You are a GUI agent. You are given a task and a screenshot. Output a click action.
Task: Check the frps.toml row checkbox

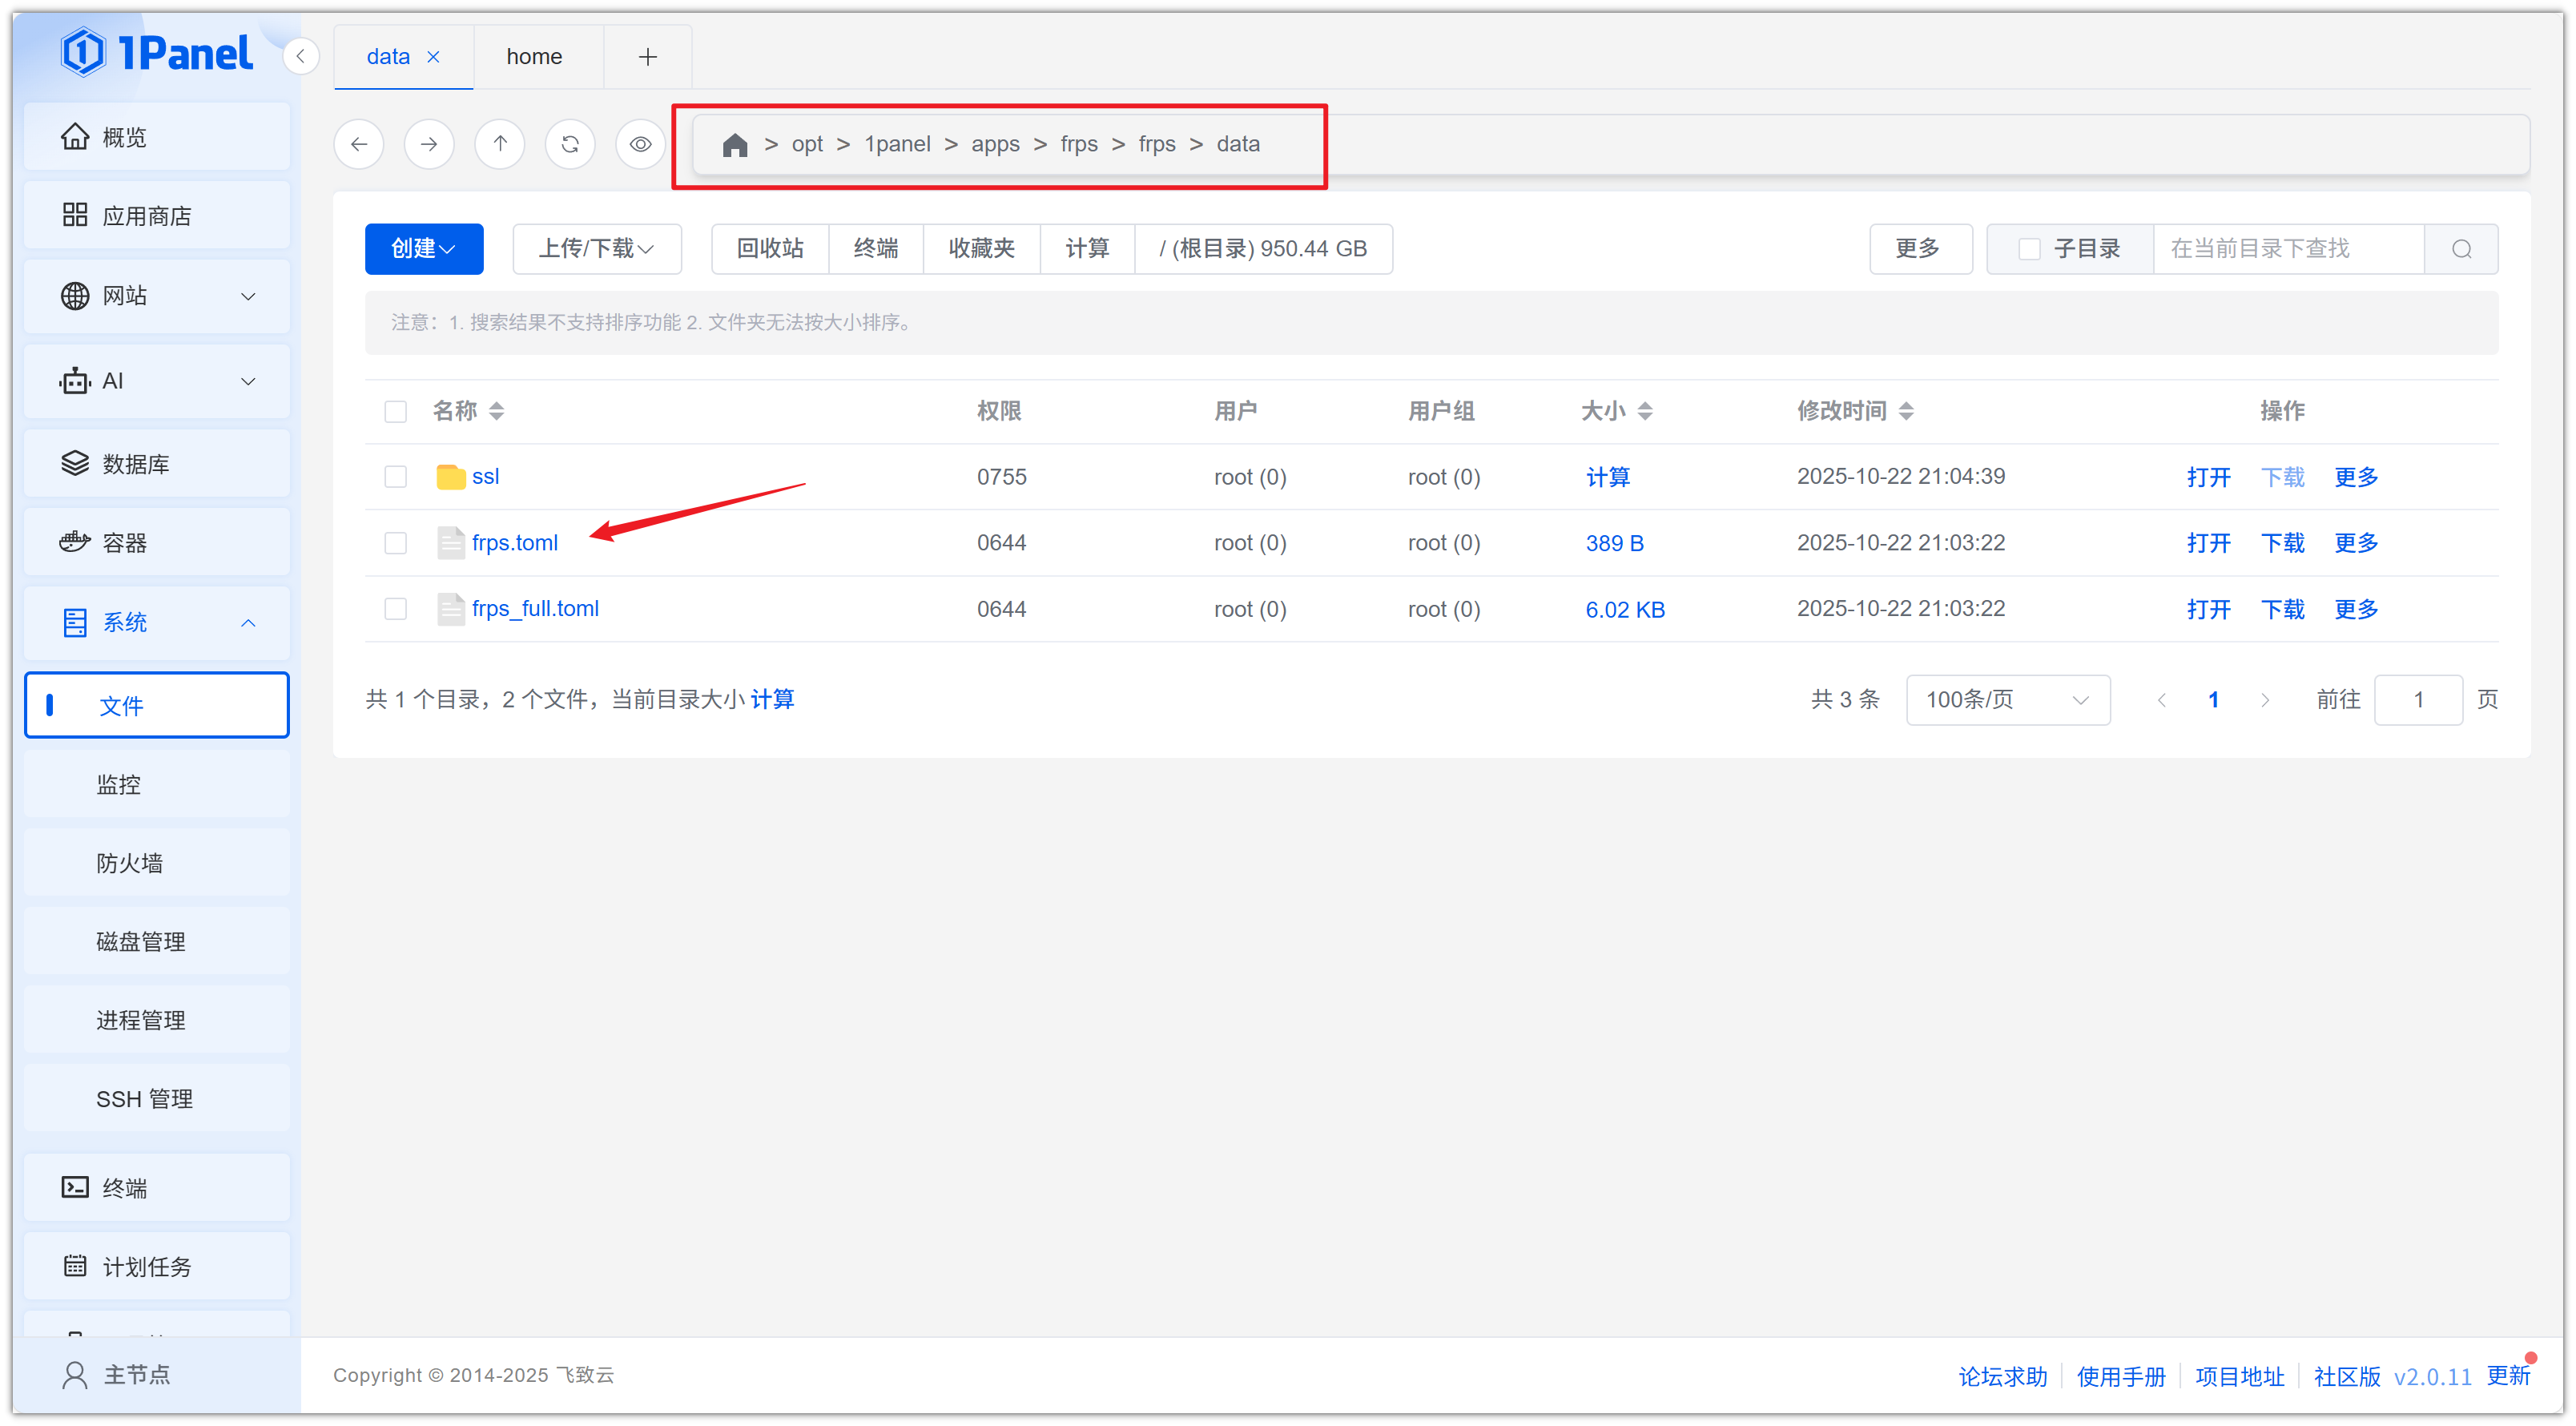pos(396,543)
